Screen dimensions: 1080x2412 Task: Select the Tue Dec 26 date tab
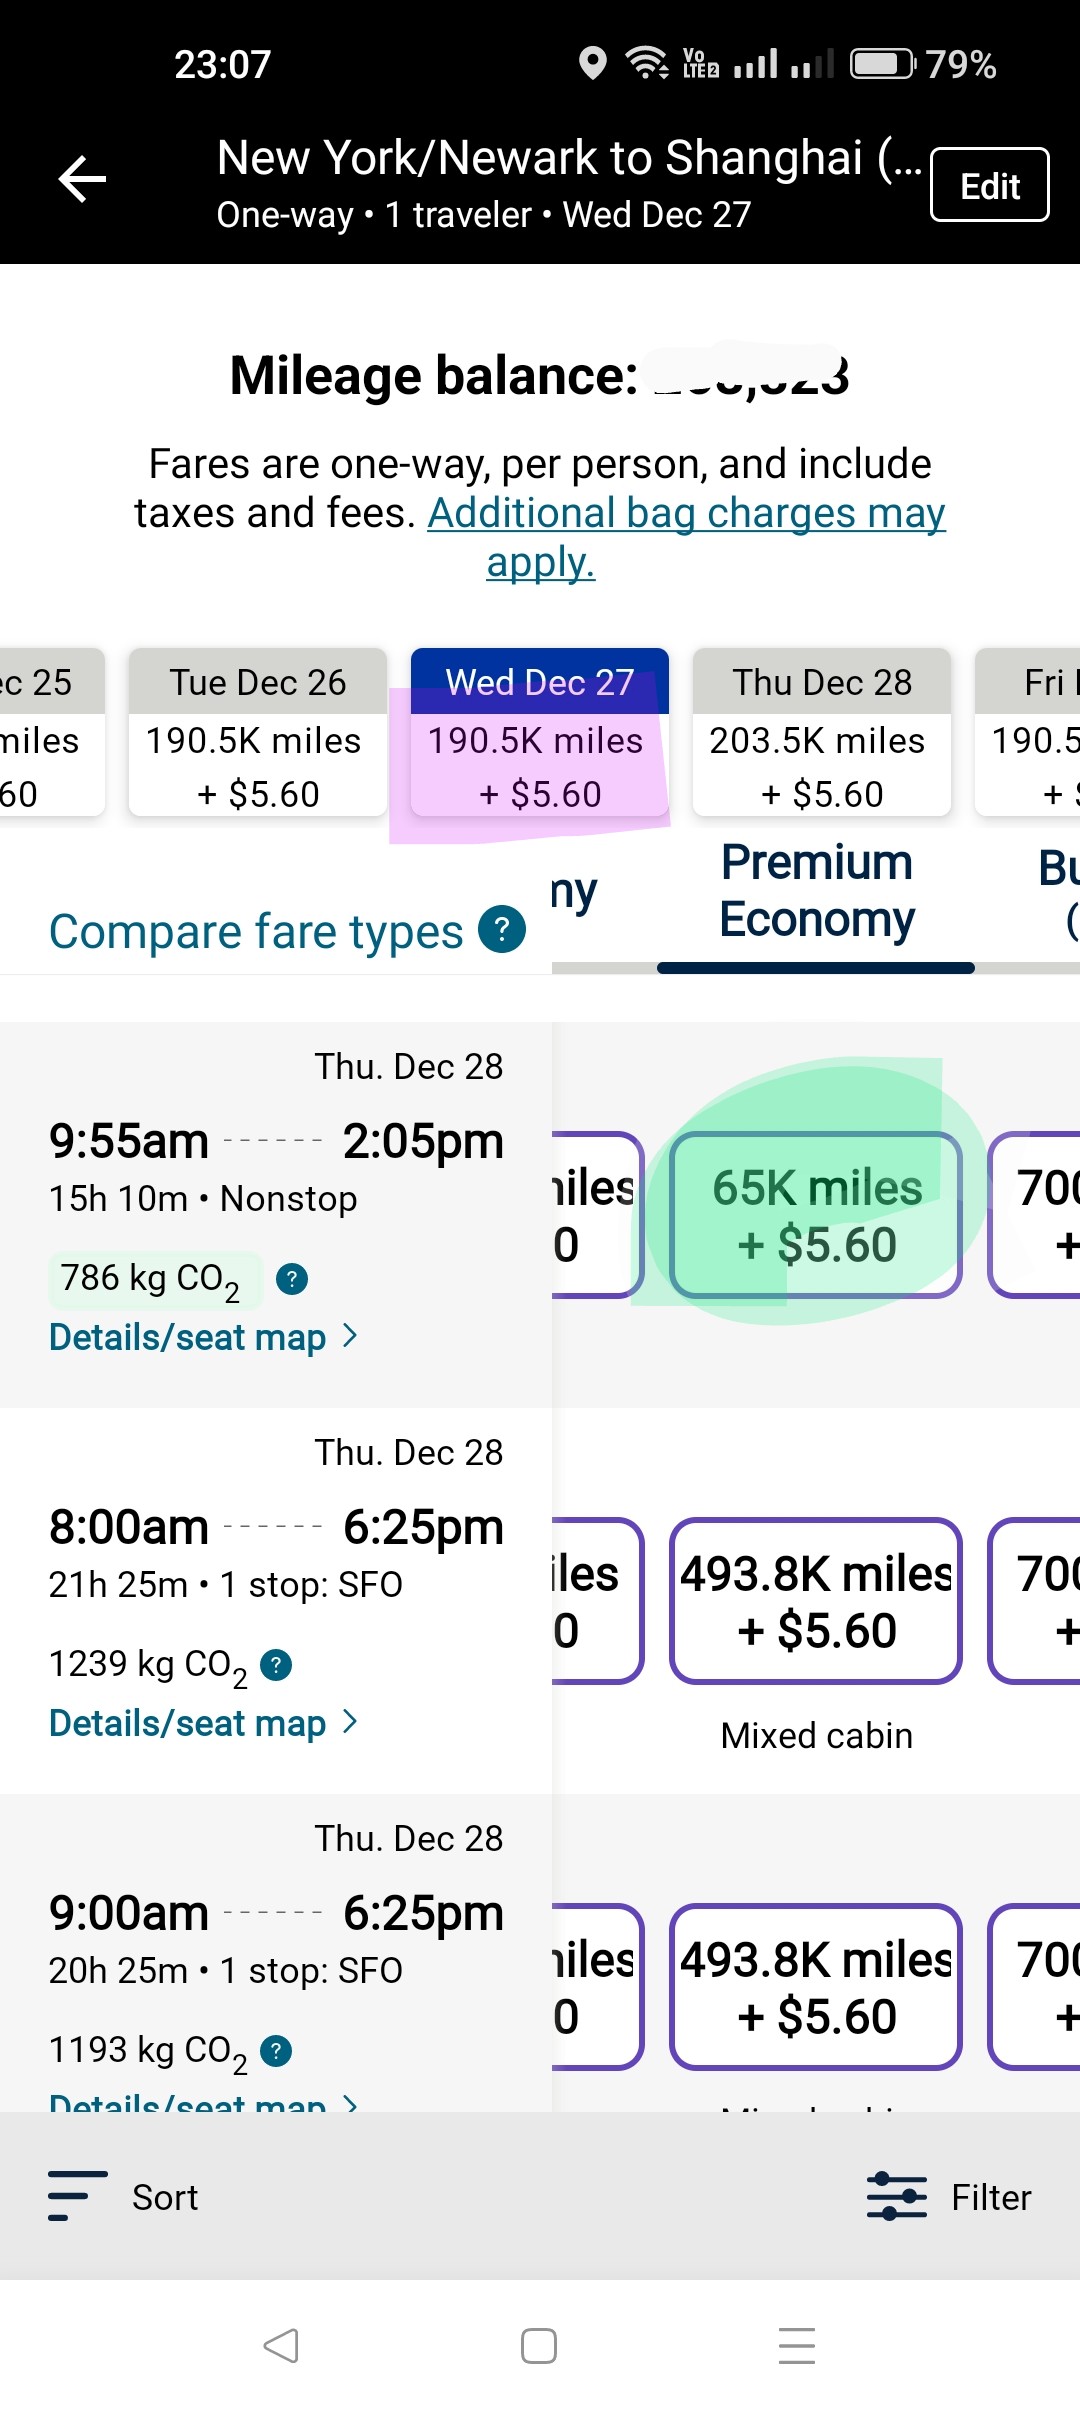pos(257,733)
